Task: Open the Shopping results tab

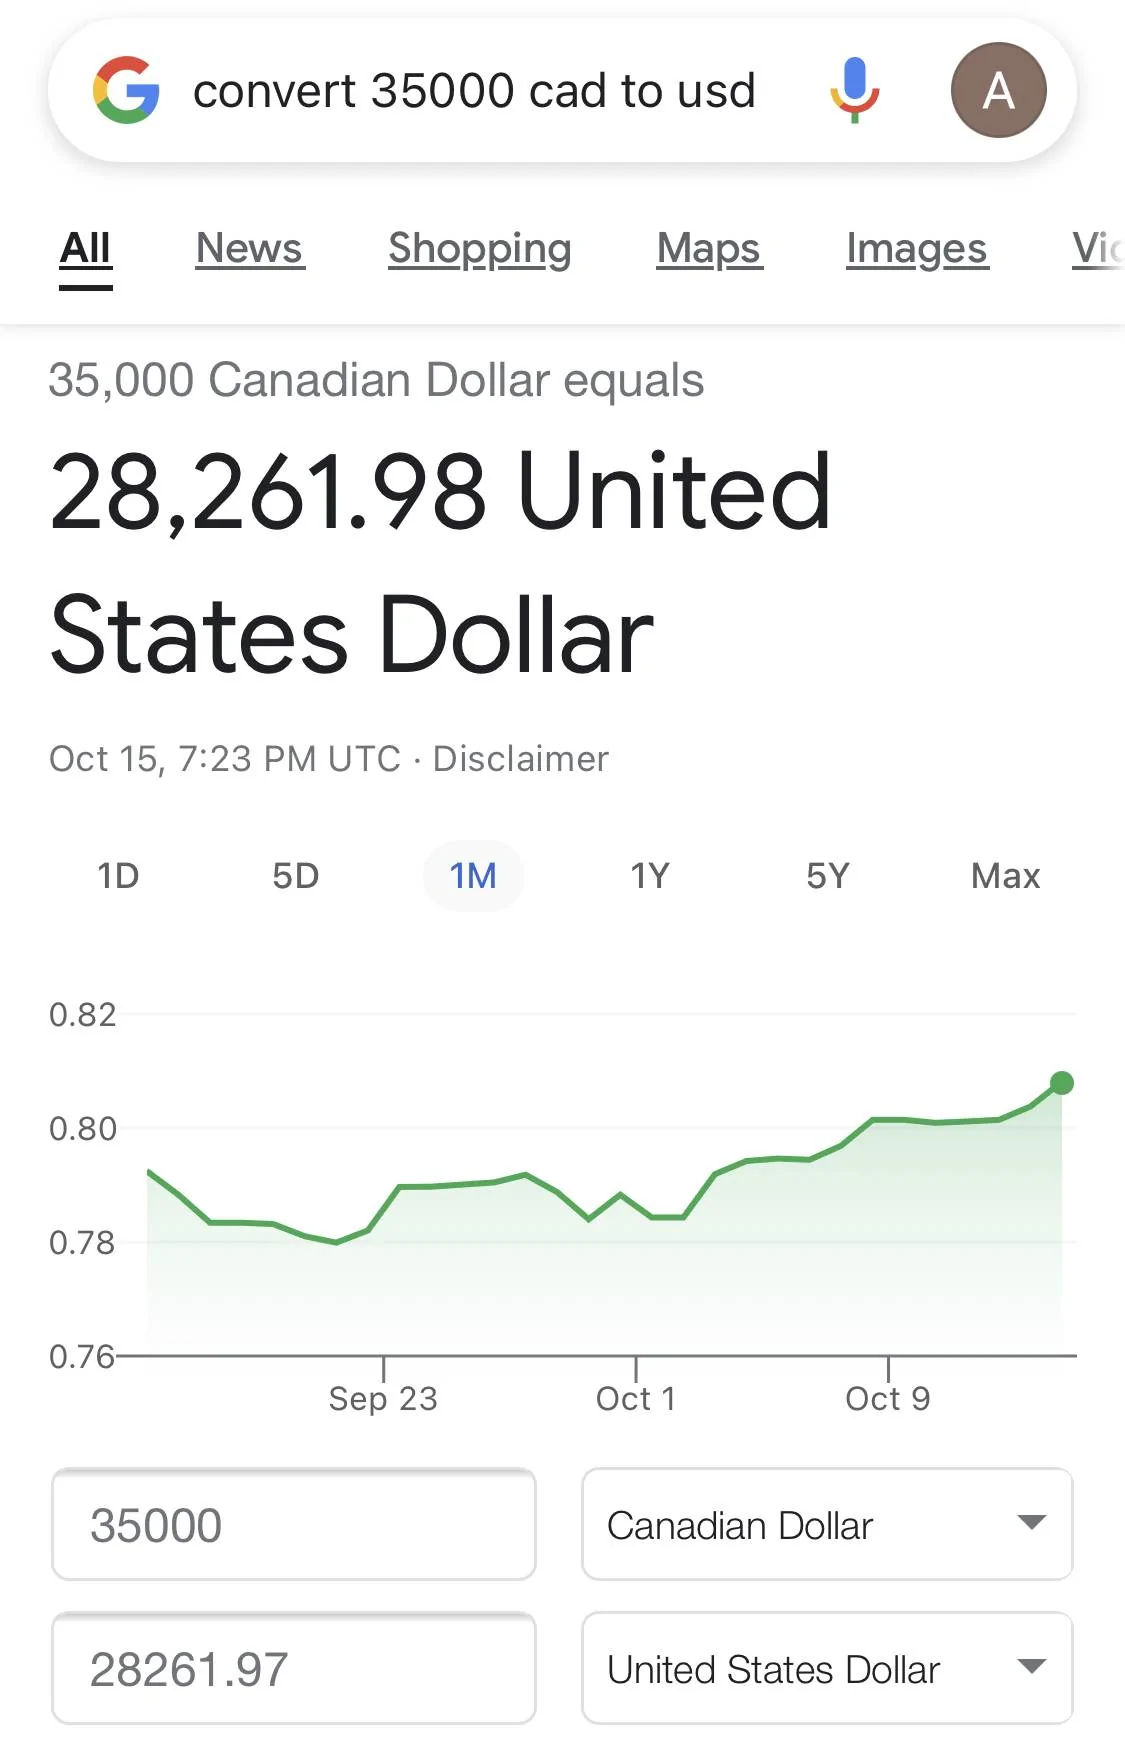Action: (479, 248)
